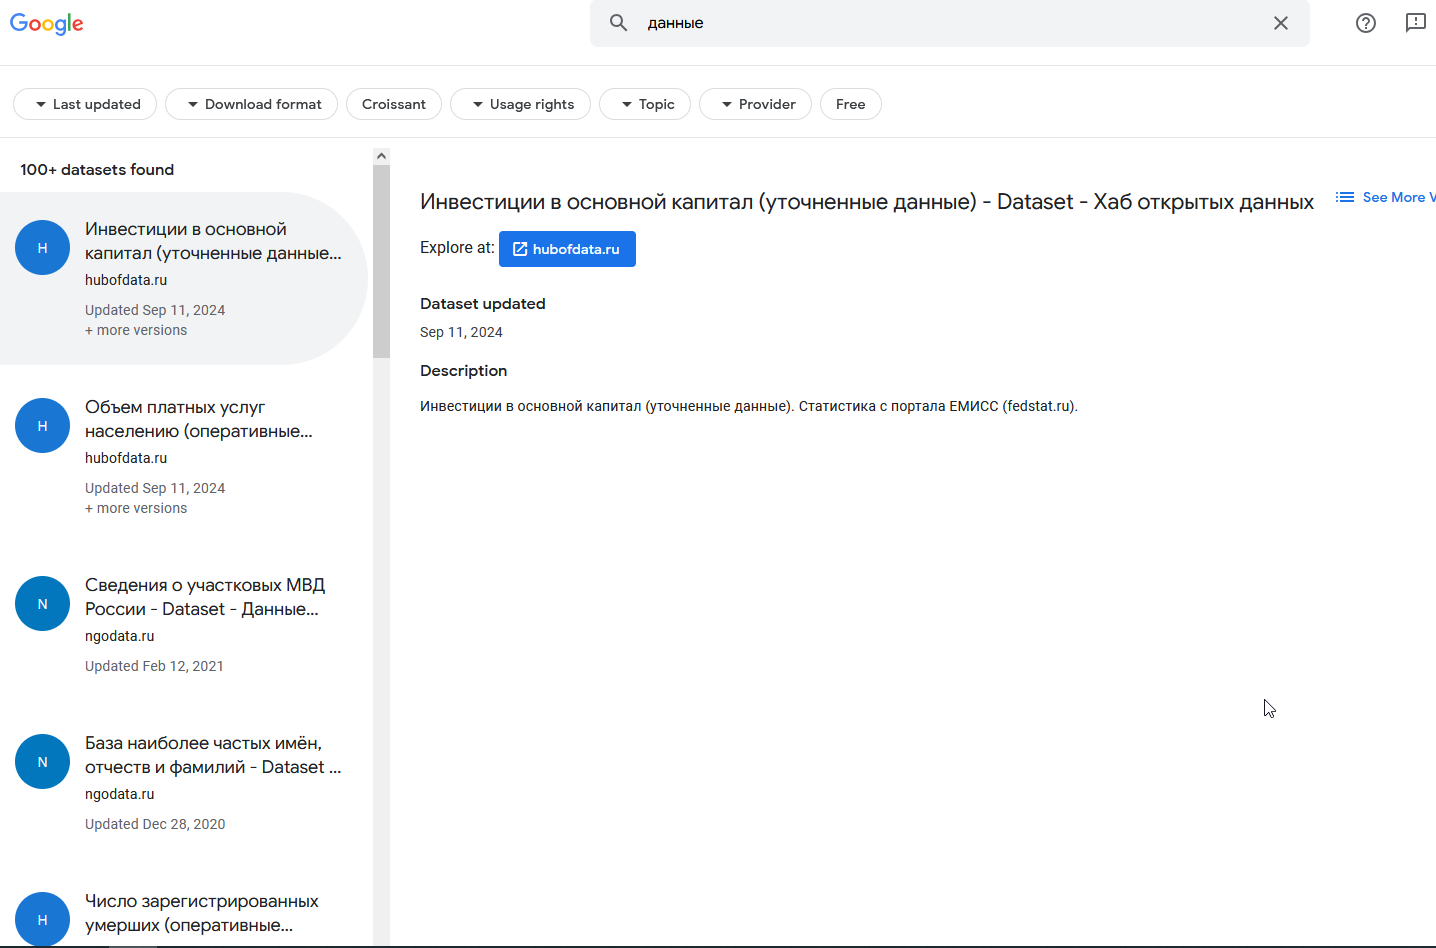The height and width of the screenshot is (948, 1436).
Task: Click the search magnifier icon
Action: [x=619, y=23]
